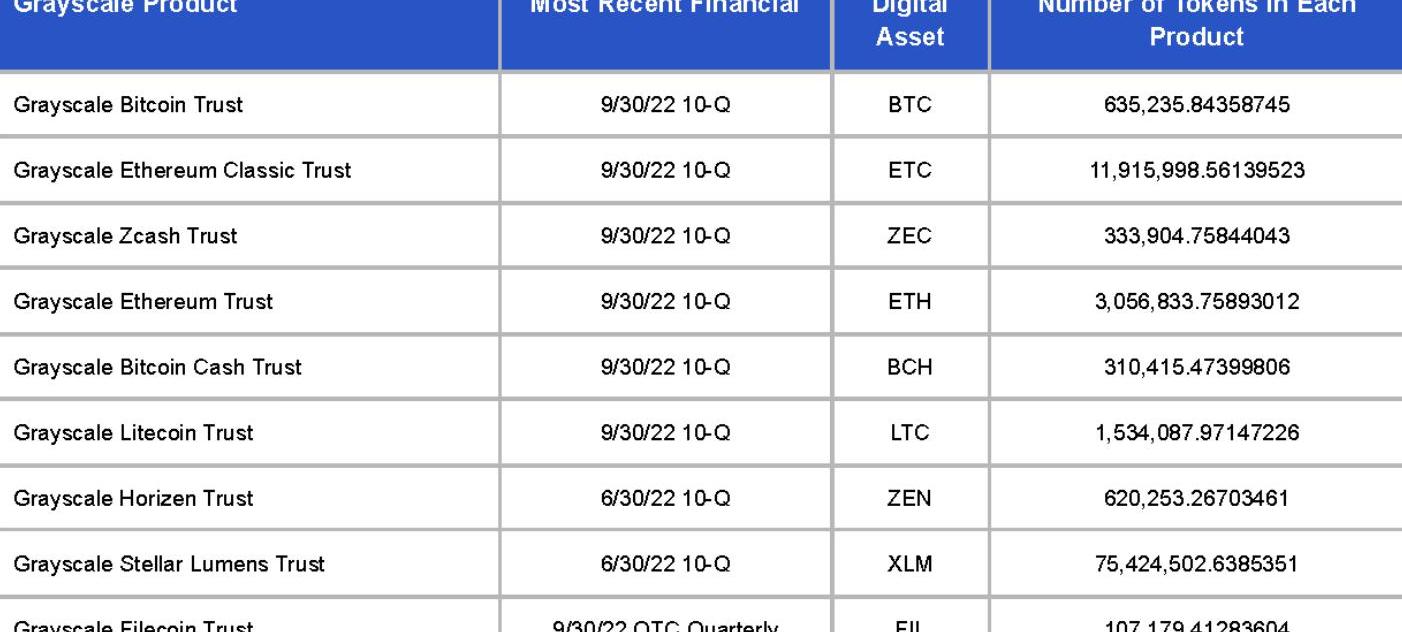Click the XLM ticker cell
The image size is (1402, 632).
tap(910, 564)
